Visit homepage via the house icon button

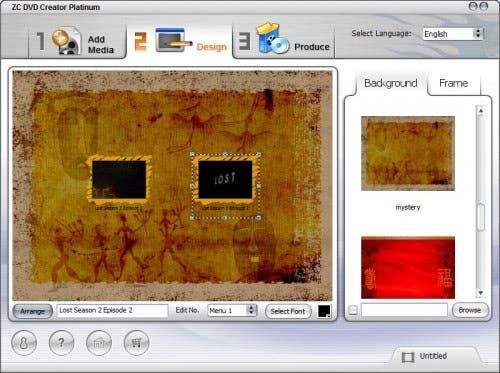(x=99, y=343)
